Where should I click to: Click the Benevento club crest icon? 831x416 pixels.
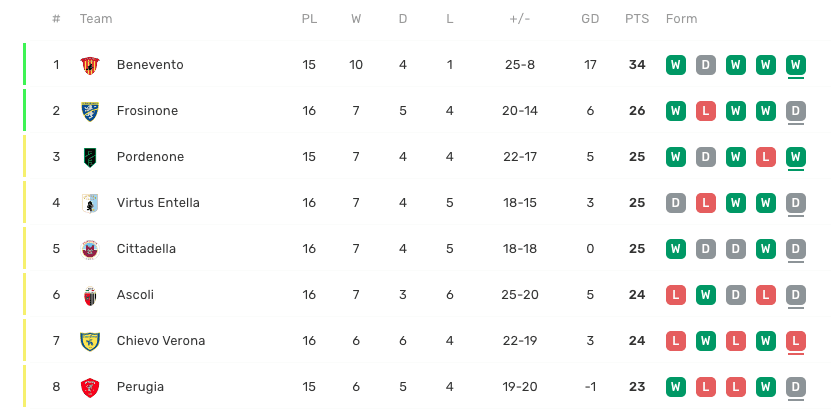tap(90, 65)
